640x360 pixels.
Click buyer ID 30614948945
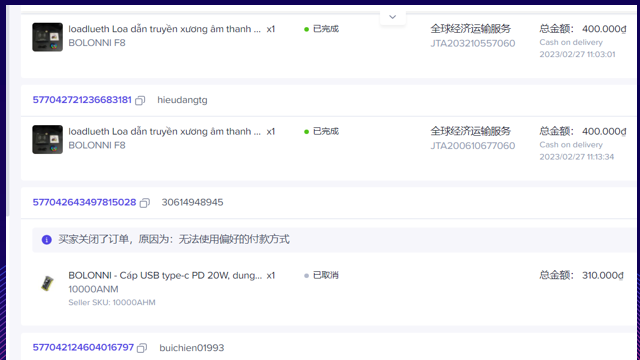[192, 202]
